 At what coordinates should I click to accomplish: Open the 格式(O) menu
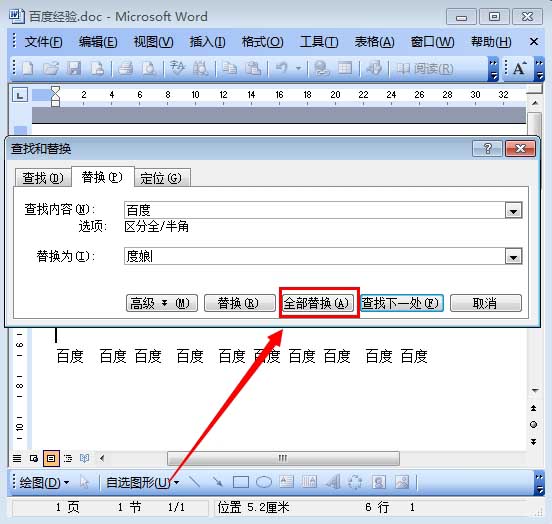click(x=262, y=42)
